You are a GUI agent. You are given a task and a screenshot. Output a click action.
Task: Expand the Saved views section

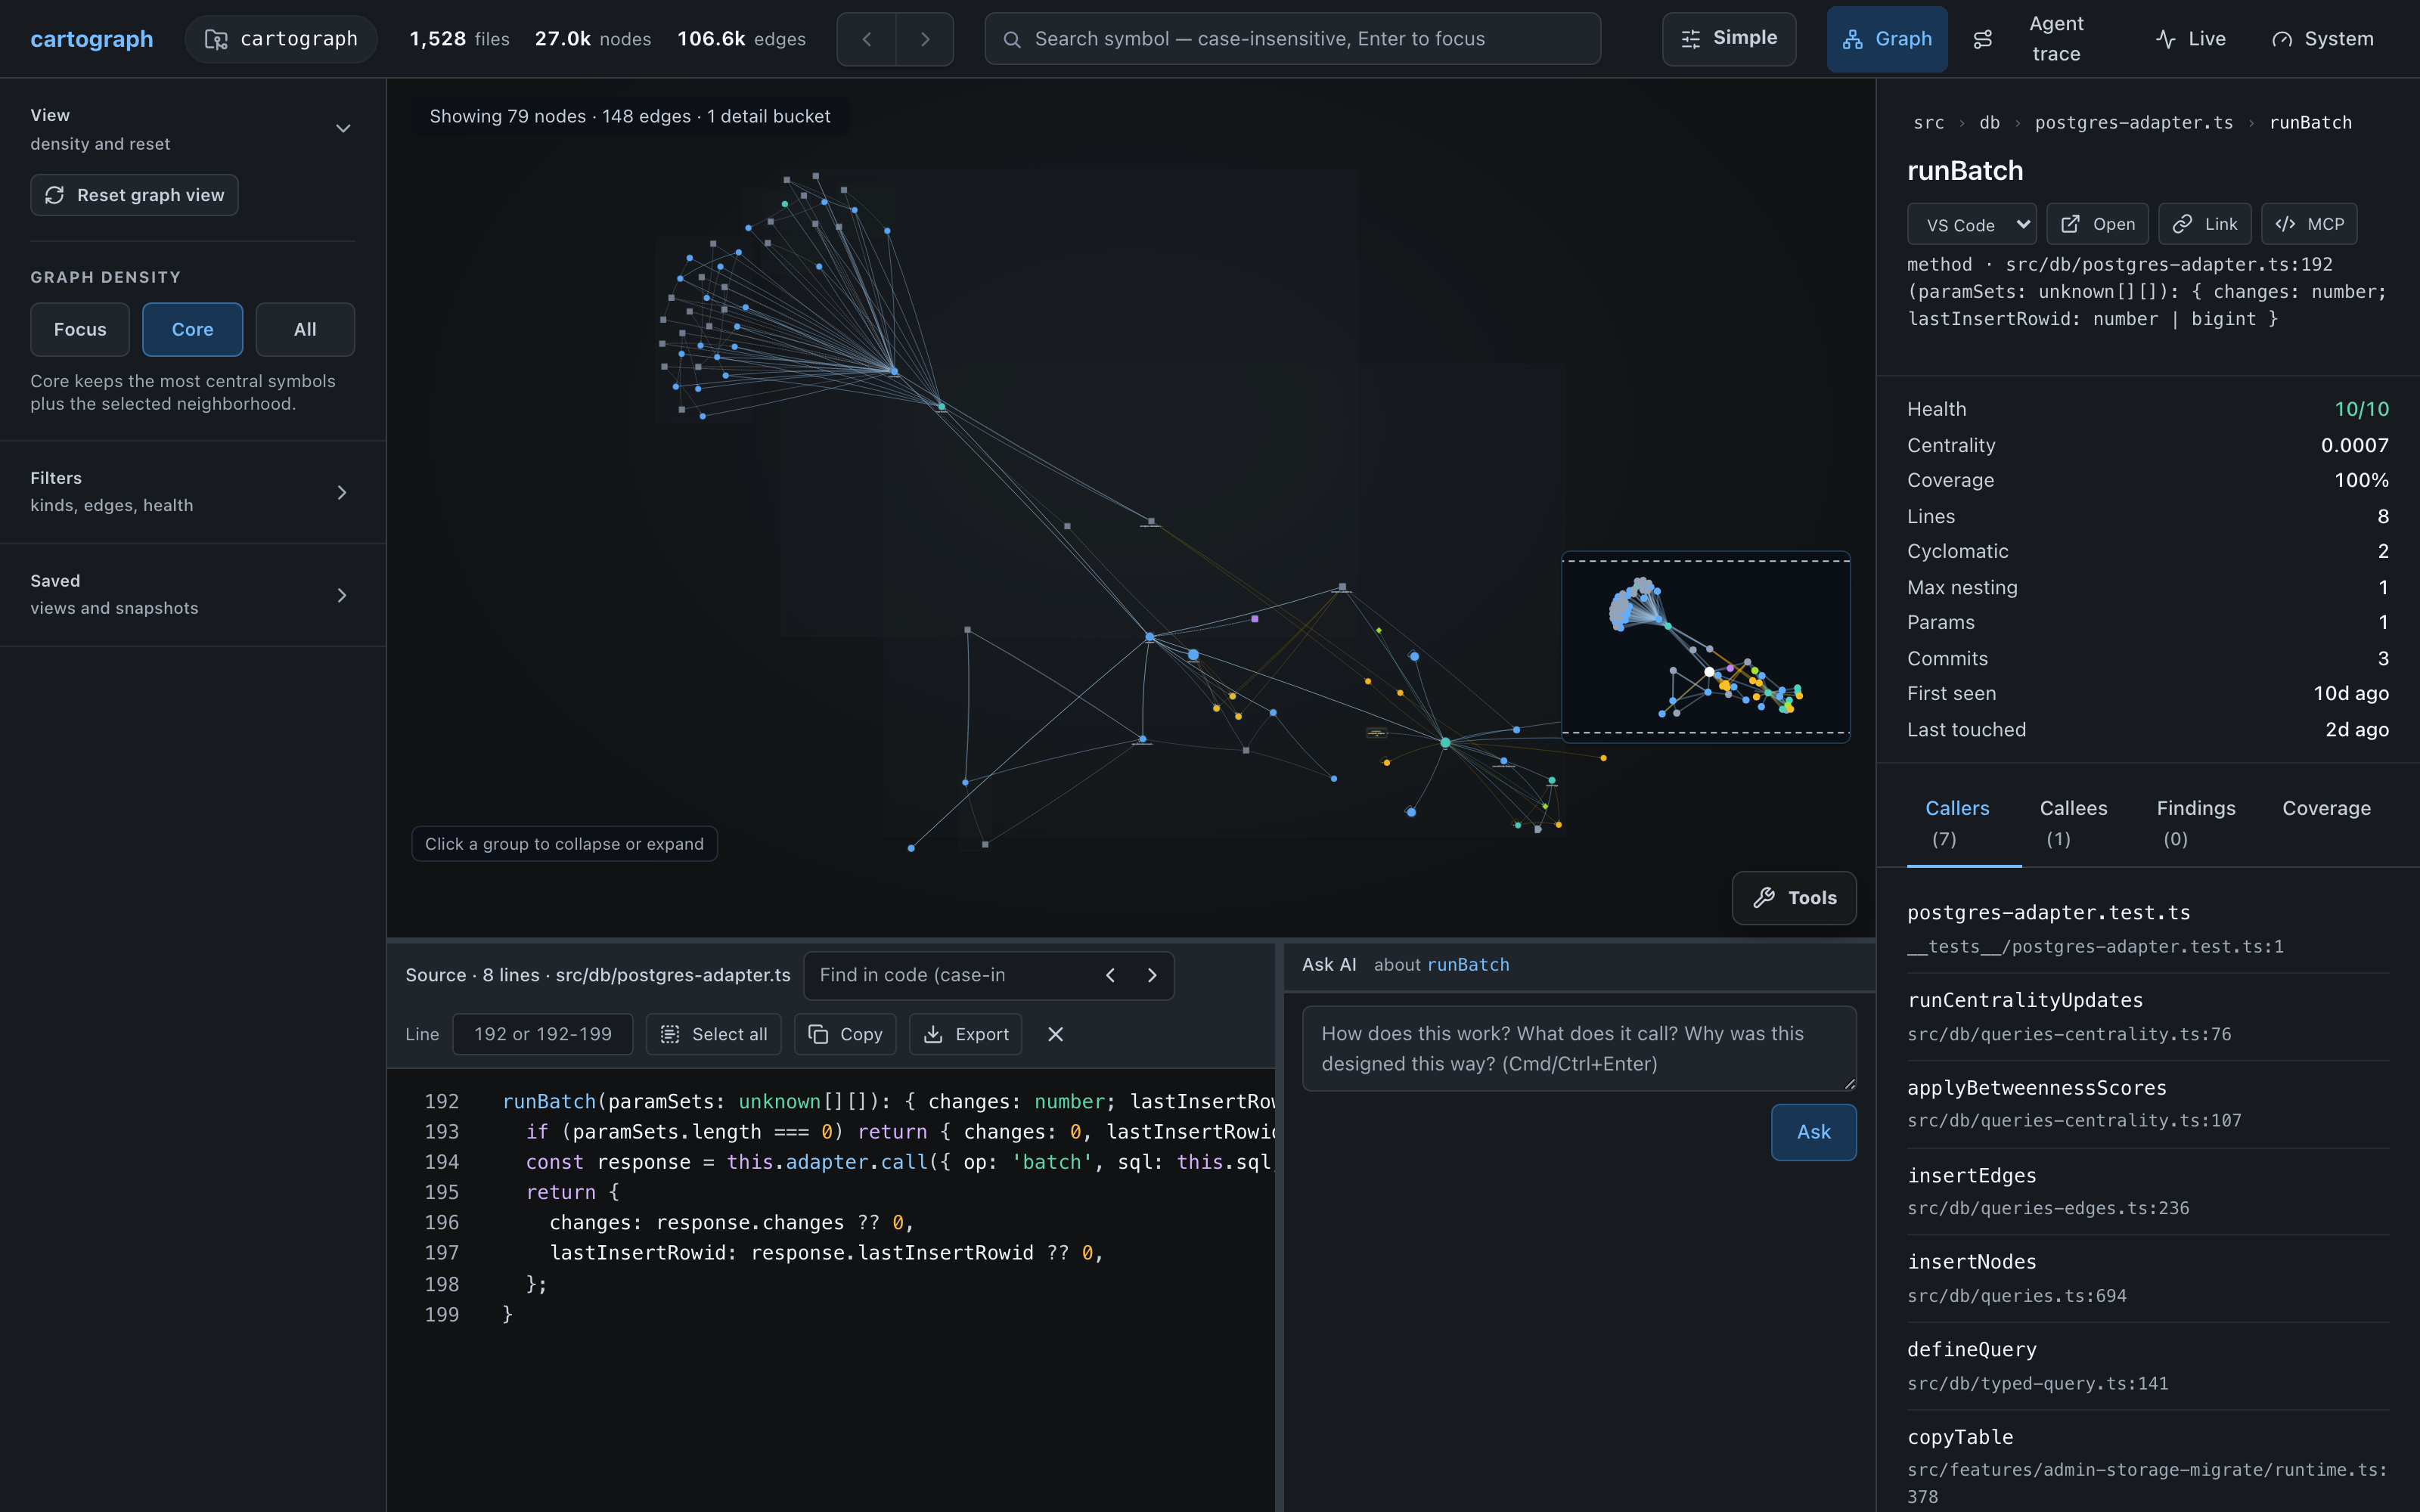192,595
